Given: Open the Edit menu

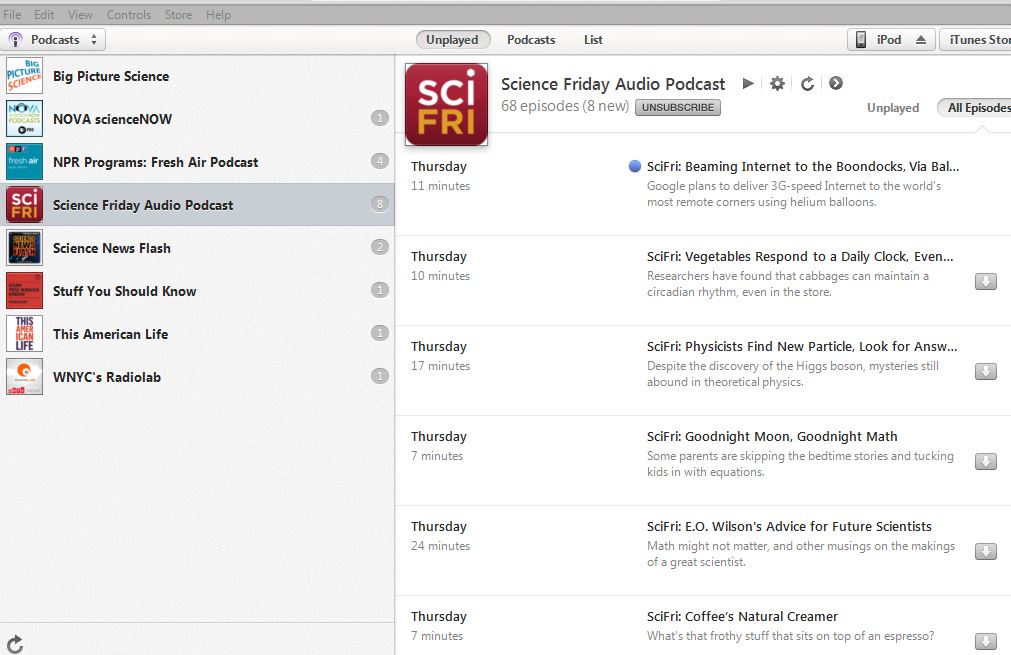Looking at the screenshot, I should tap(44, 14).
